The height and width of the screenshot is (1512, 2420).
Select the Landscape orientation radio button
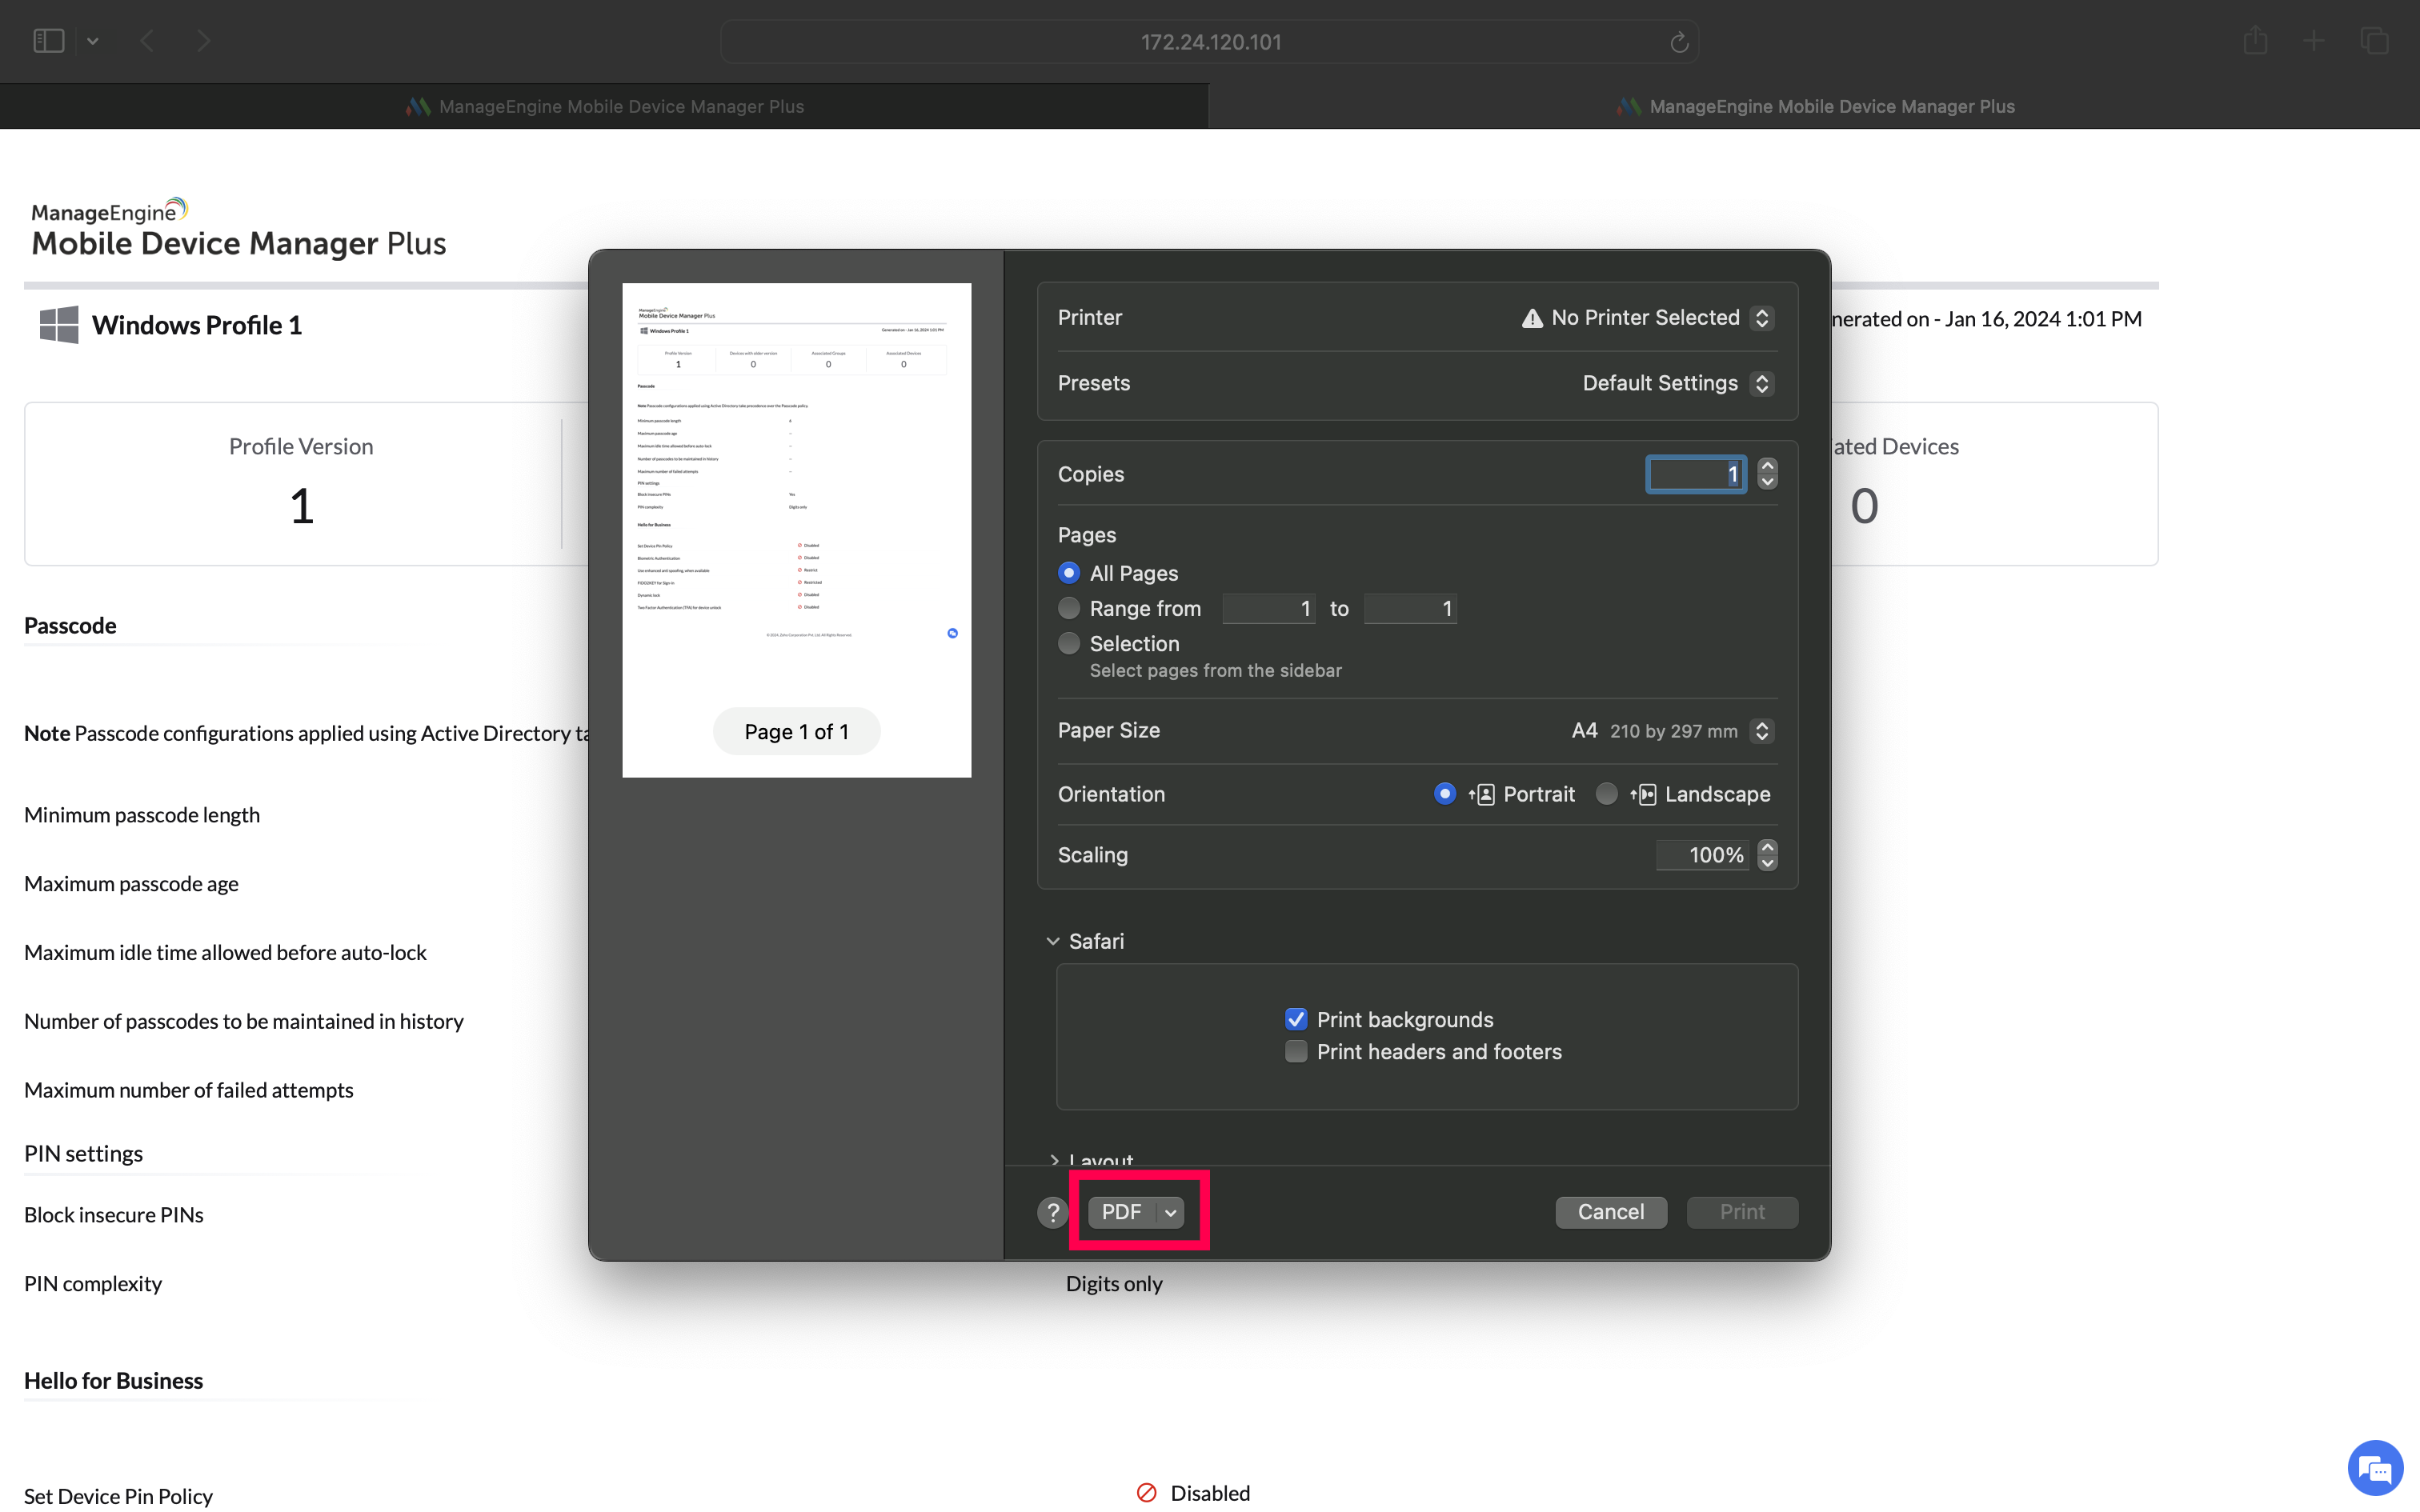(x=1606, y=794)
